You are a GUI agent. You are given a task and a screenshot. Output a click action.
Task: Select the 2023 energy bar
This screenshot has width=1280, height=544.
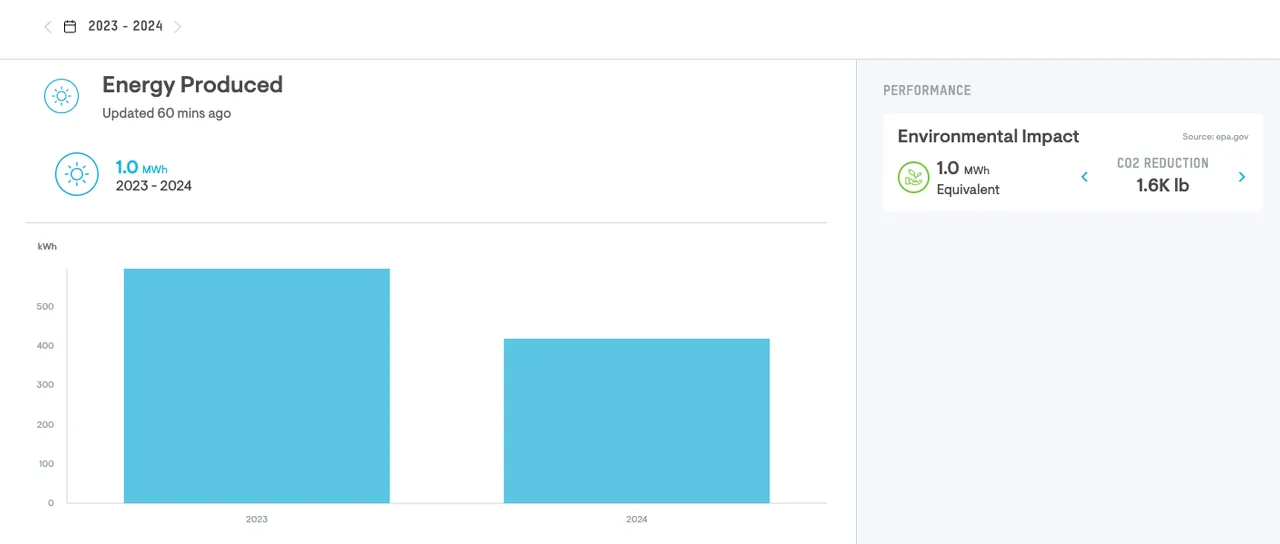(256, 386)
